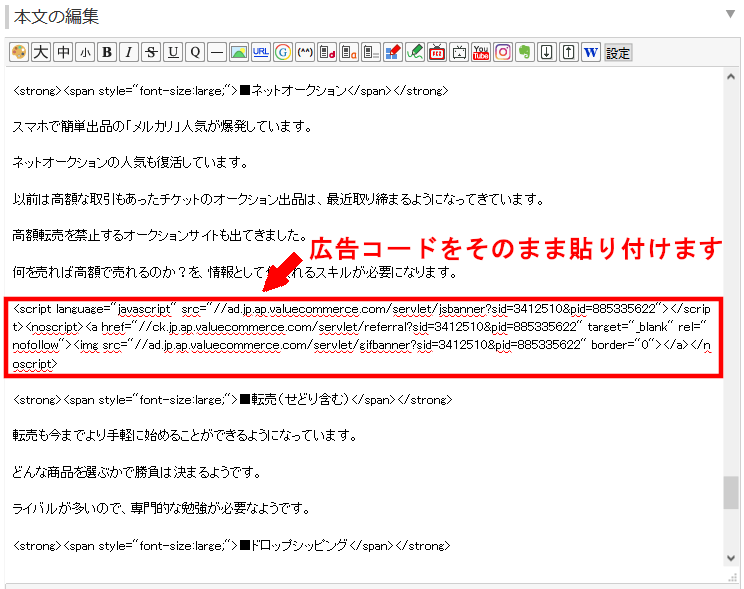Apply large font size (大) button
The width and height of the screenshot is (744, 589).
click(41, 52)
